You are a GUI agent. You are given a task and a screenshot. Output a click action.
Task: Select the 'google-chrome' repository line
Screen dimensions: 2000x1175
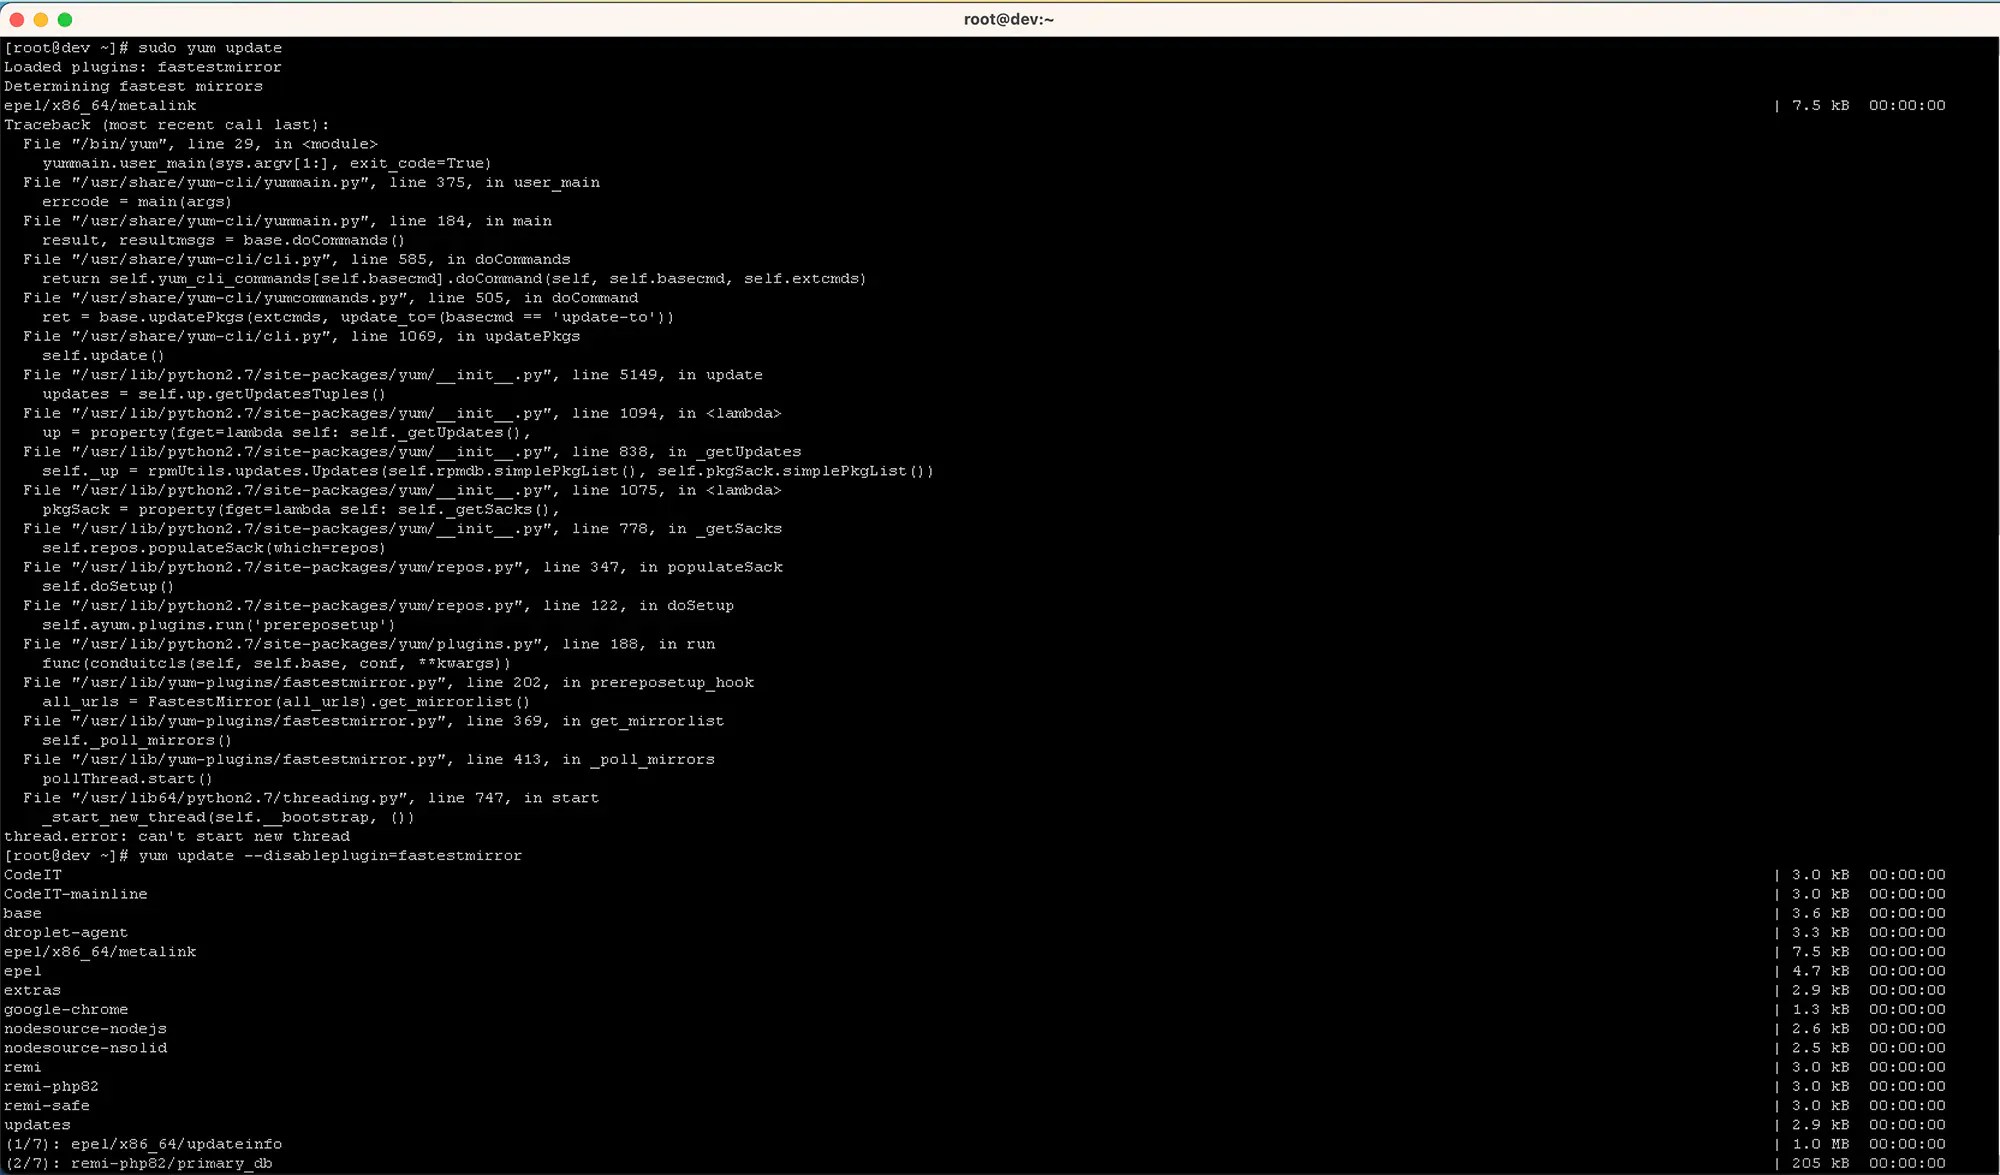coord(66,1009)
